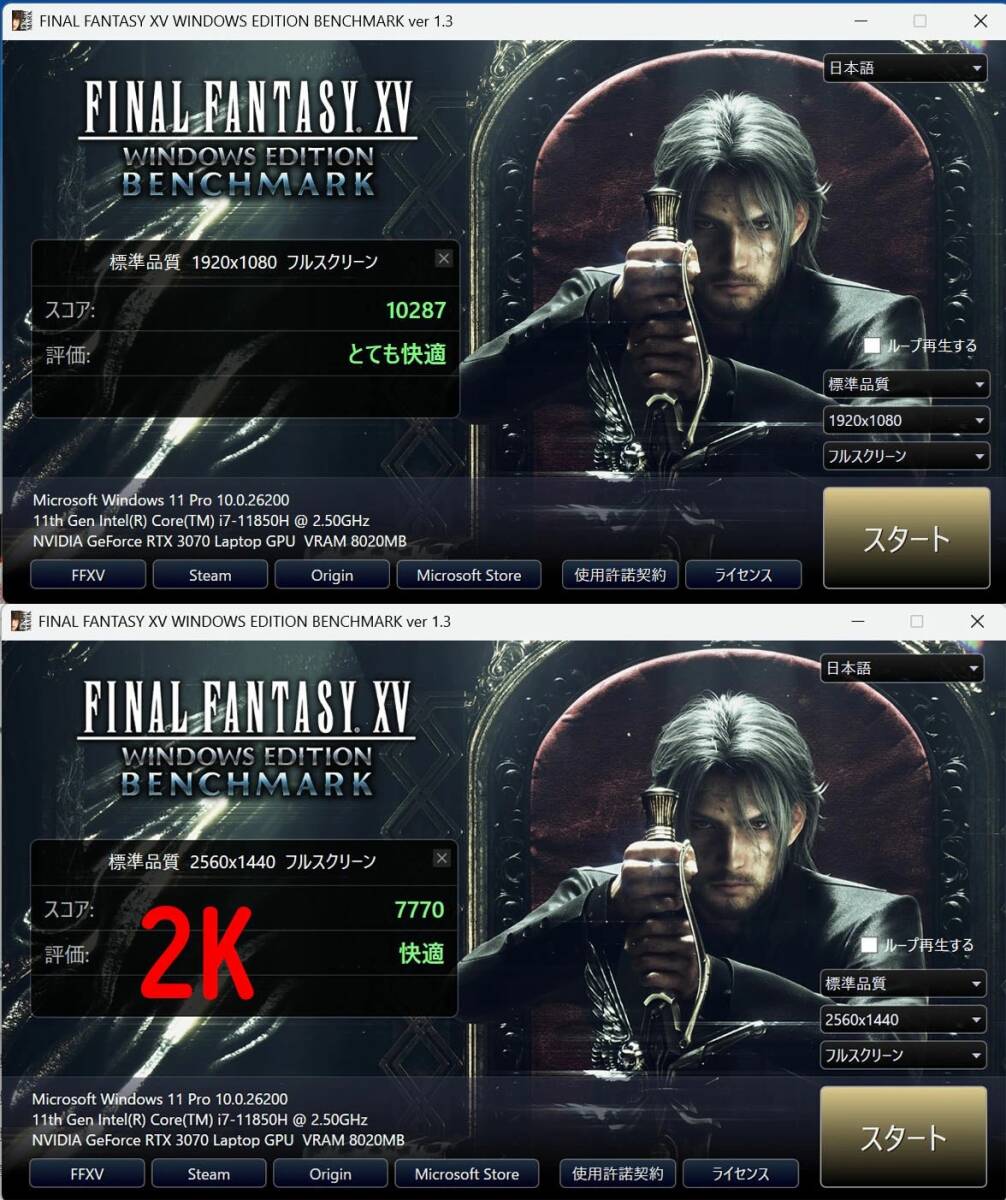Screen dimensions: 1006x1200
Task: Click the app icon in bottom window title bar
Action: pyautogui.click(x=19, y=621)
